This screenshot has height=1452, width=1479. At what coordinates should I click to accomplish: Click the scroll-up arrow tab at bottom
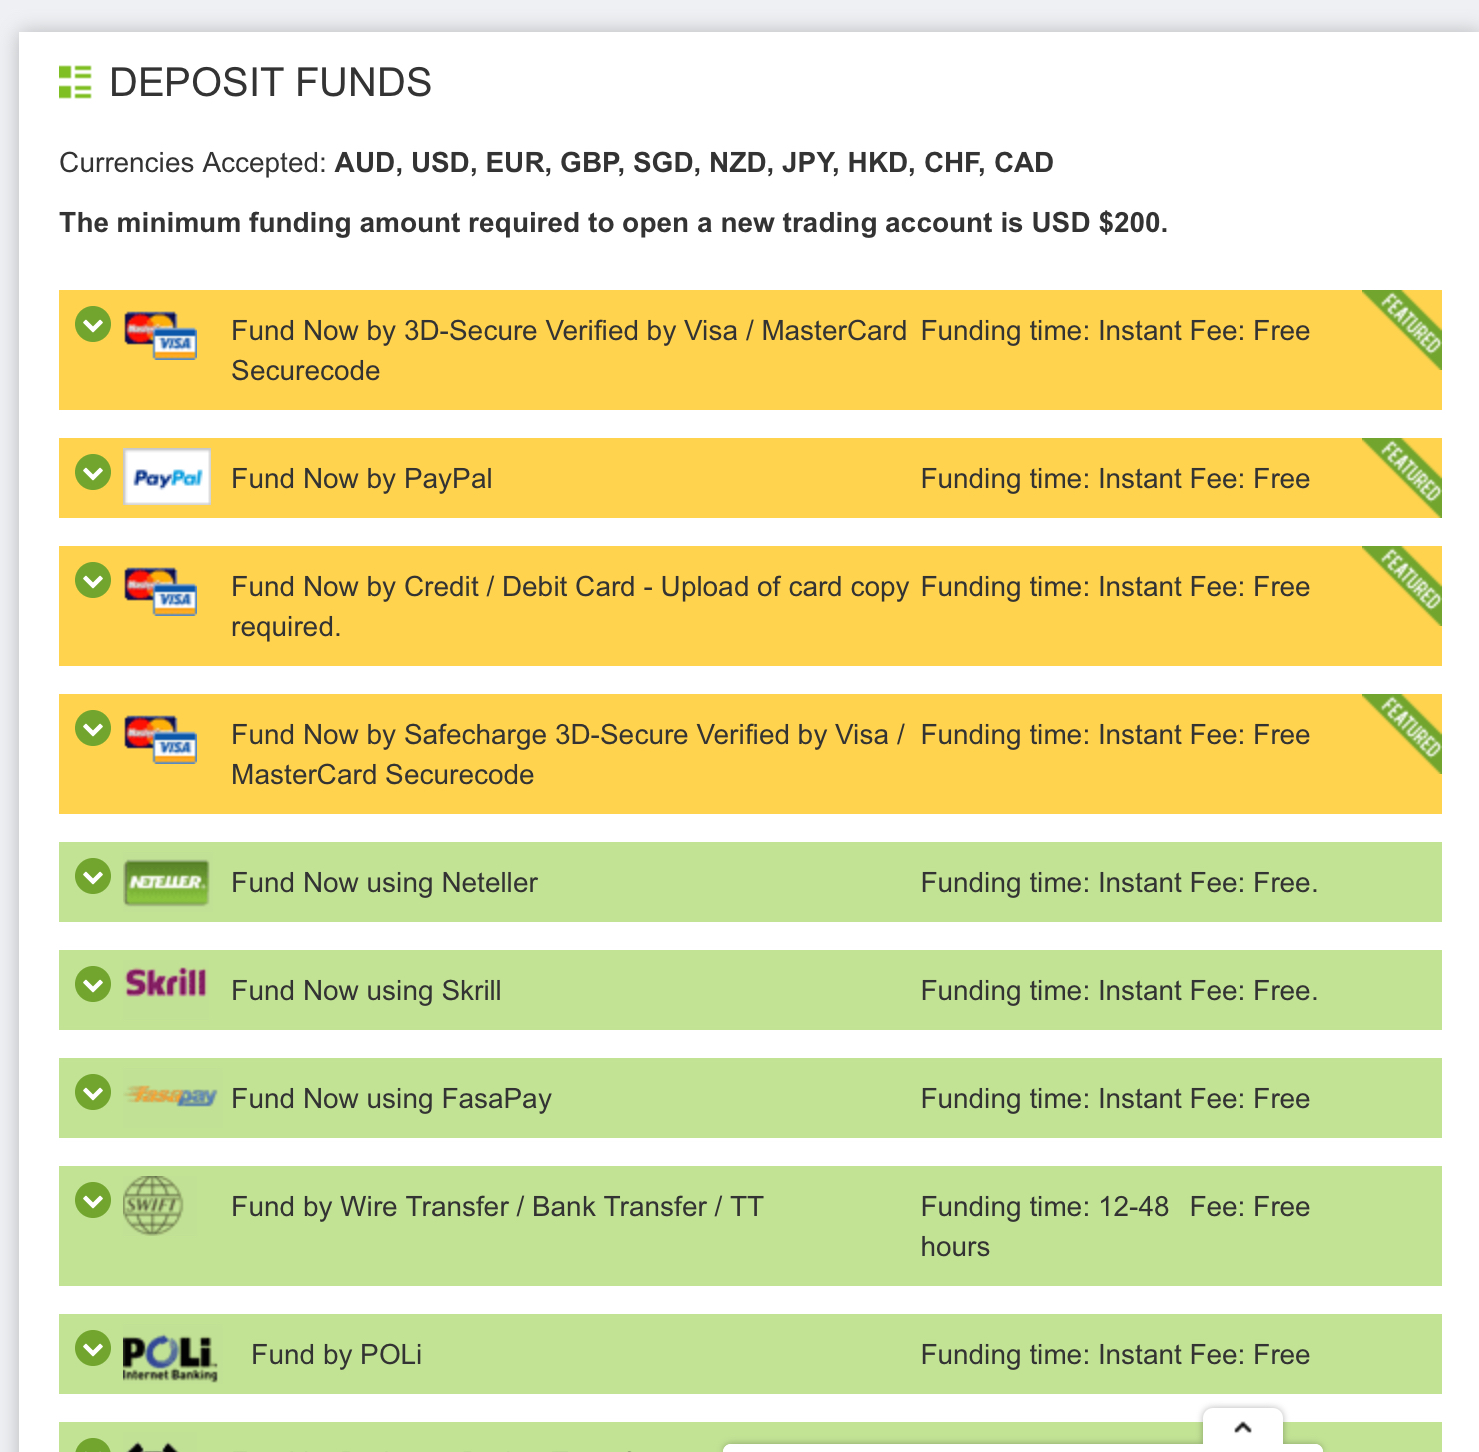click(1243, 1428)
